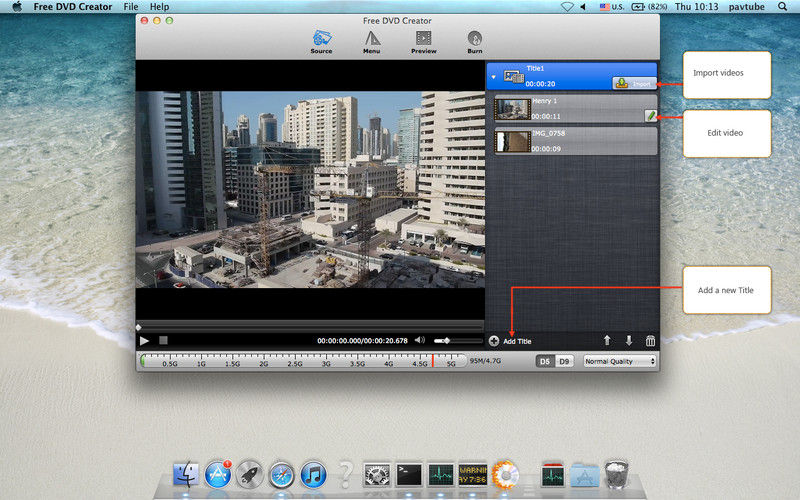Edit the Henry 1 video with pencil icon
800x500 pixels.
tap(650, 116)
